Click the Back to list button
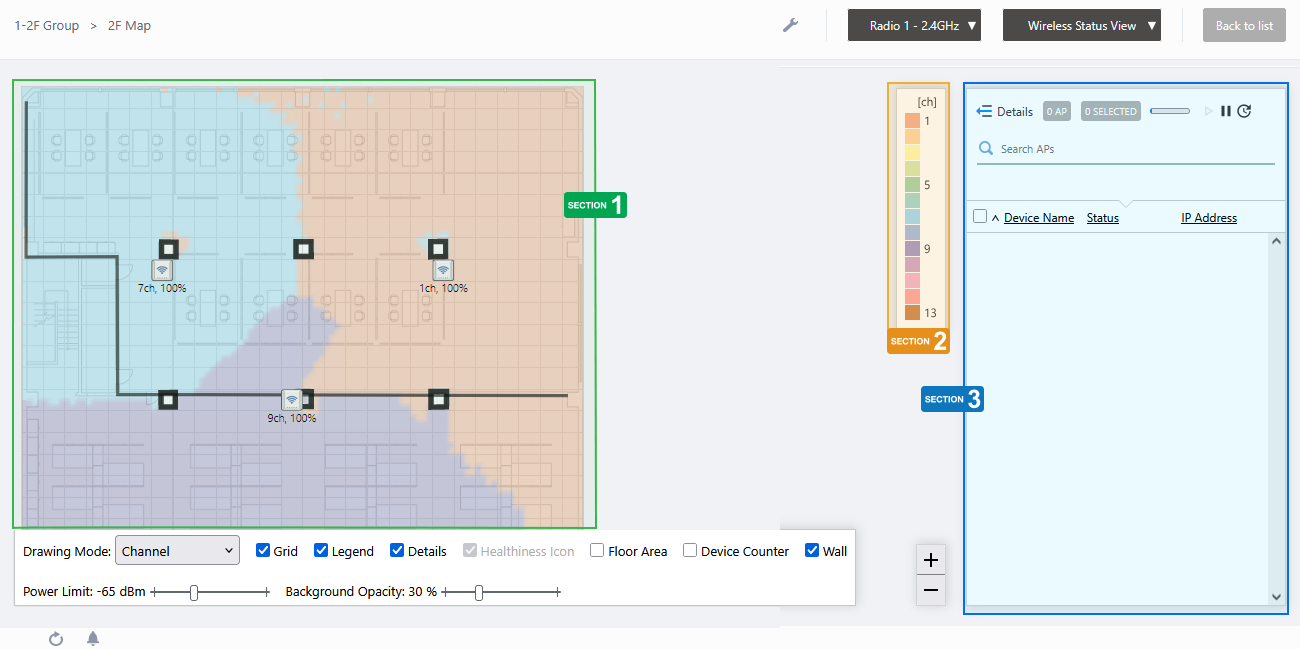This screenshot has width=1300, height=649. click(1244, 26)
